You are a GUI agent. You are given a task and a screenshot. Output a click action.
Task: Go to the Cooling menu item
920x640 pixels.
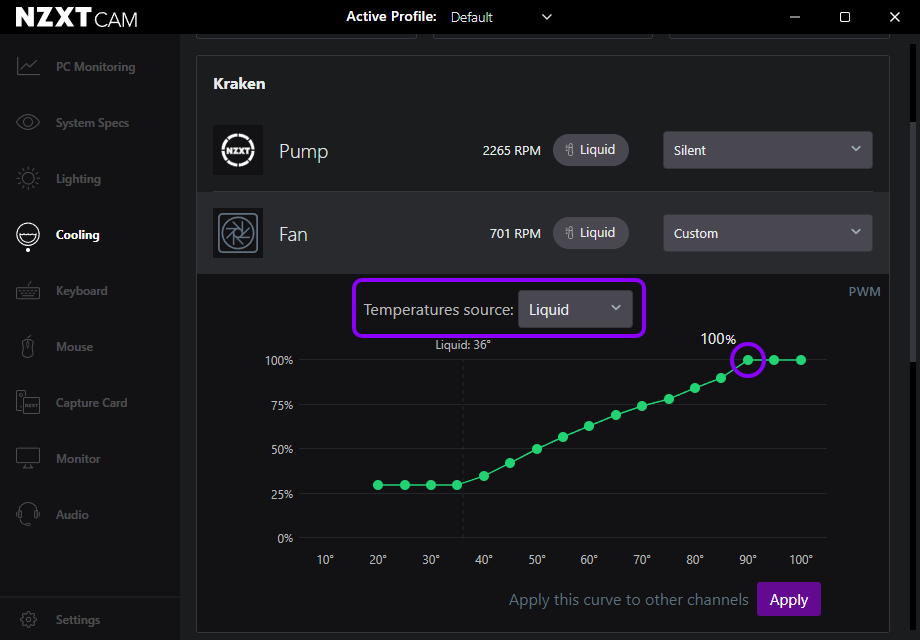77,235
